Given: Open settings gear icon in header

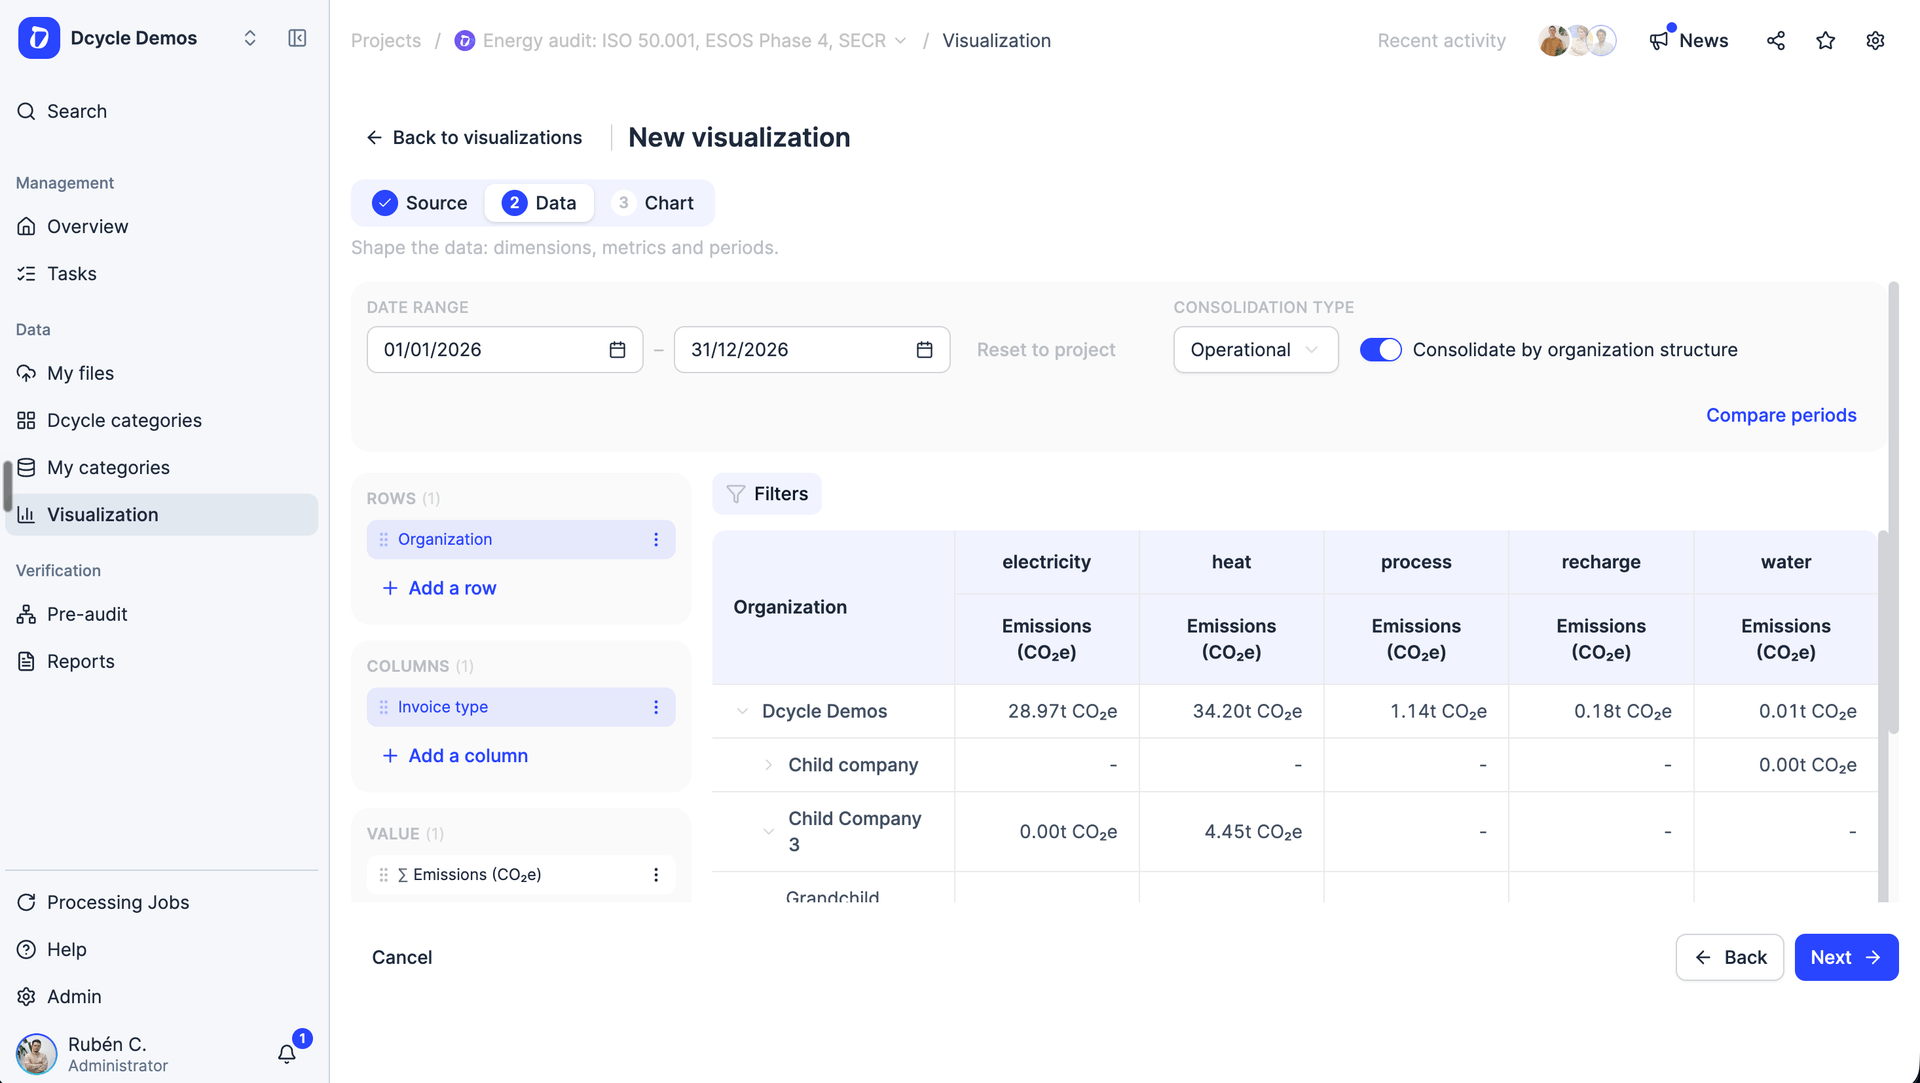Looking at the screenshot, I should click(1876, 40).
